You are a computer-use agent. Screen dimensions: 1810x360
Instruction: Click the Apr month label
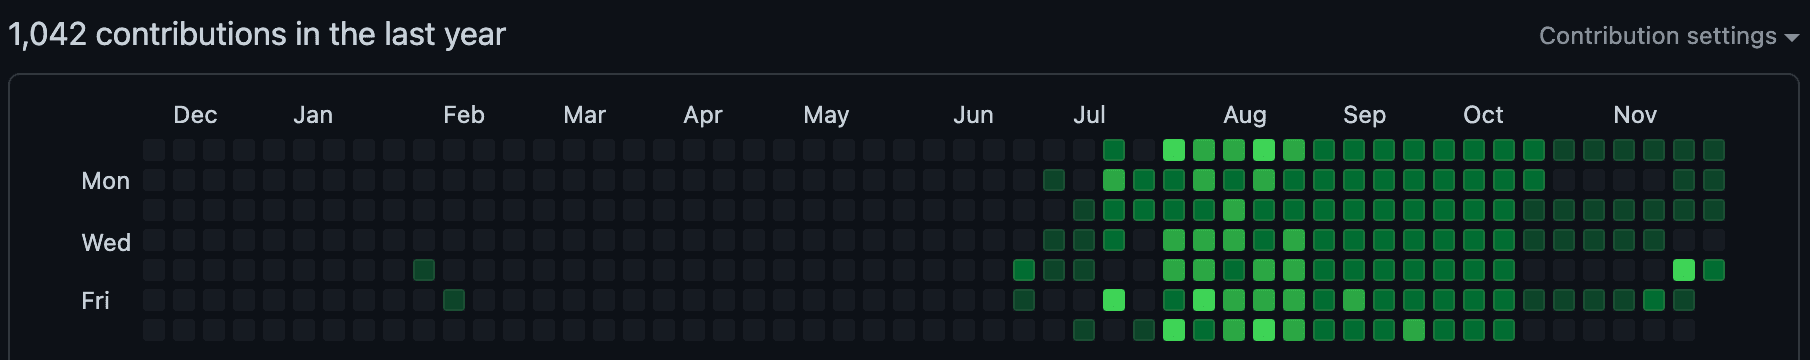click(703, 115)
